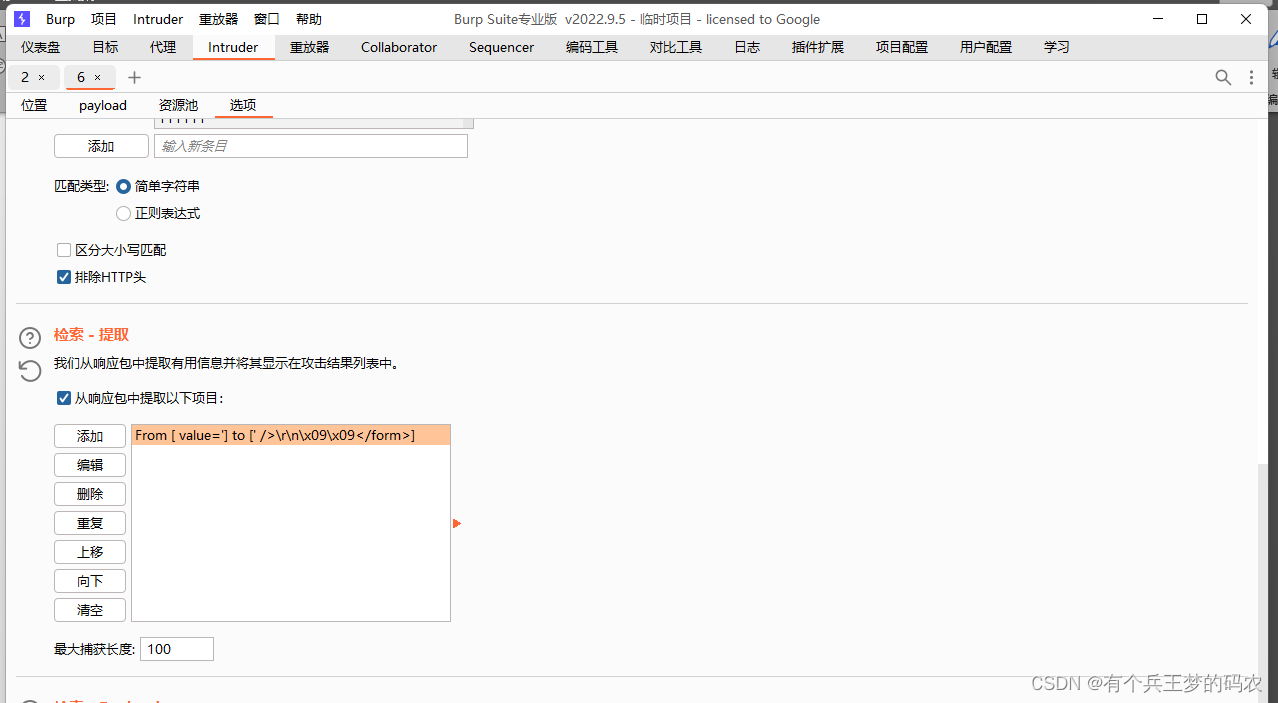Screen dimensions: 1278x703
Task: Switch to the Sequencer tab
Action: [x=500, y=47]
